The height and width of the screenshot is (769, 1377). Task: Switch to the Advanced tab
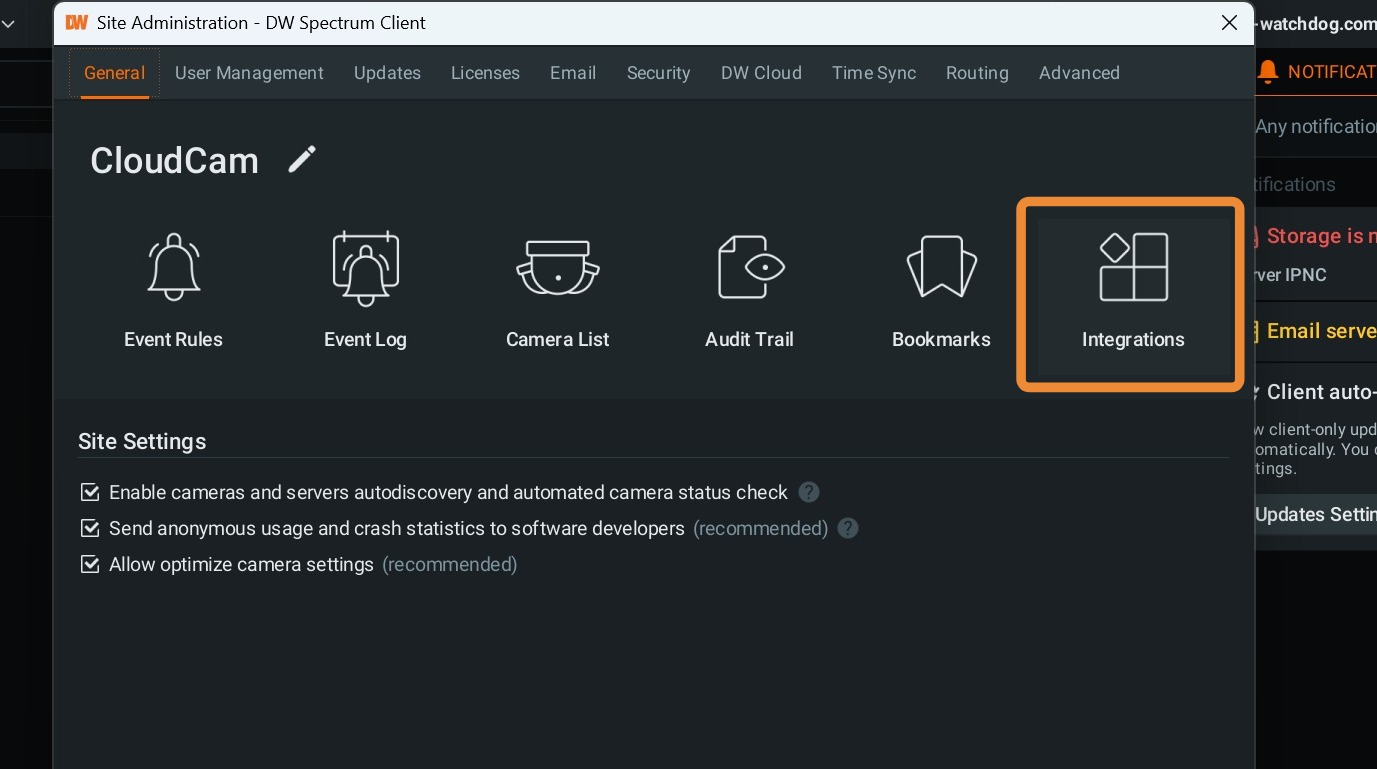point(1079,73)
